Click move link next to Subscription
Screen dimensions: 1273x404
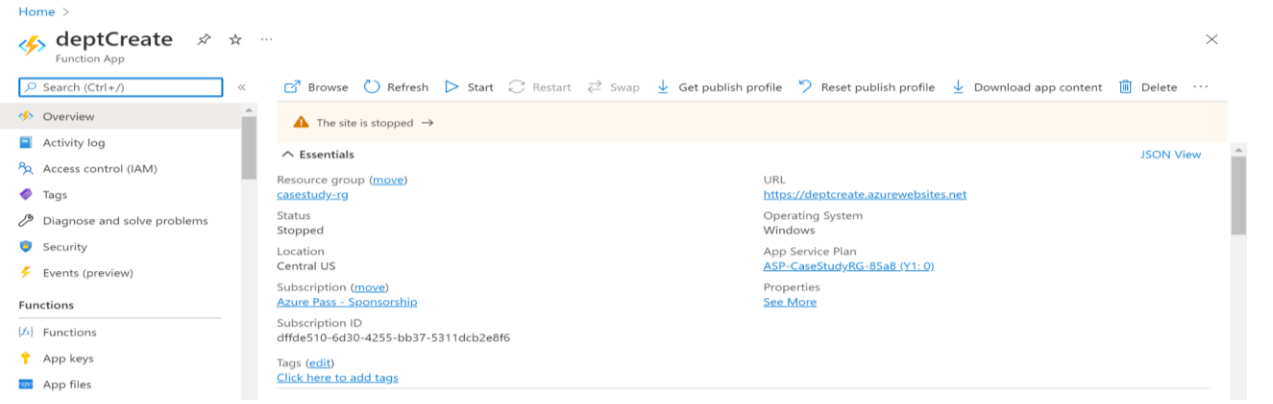pyautogui.click(x=370, y=287)
